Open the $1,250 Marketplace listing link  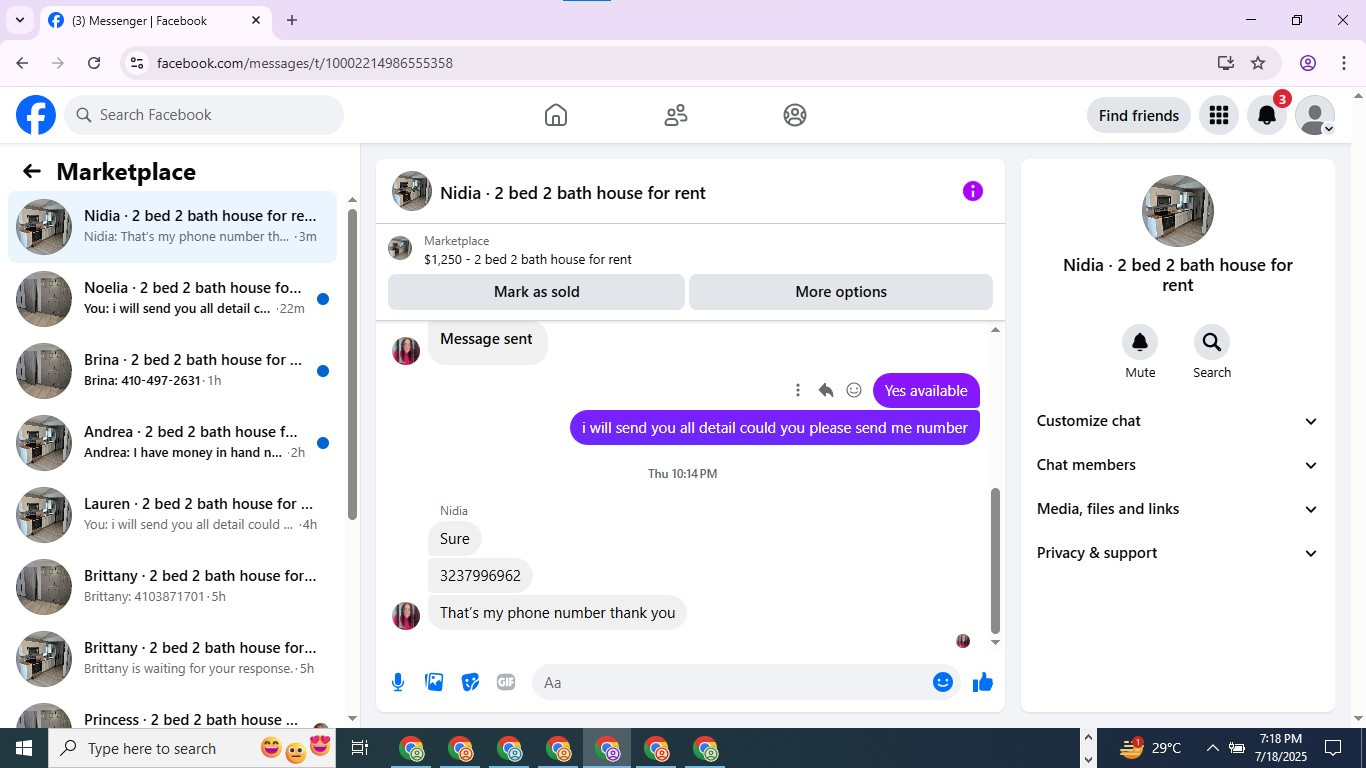(527, 259)
